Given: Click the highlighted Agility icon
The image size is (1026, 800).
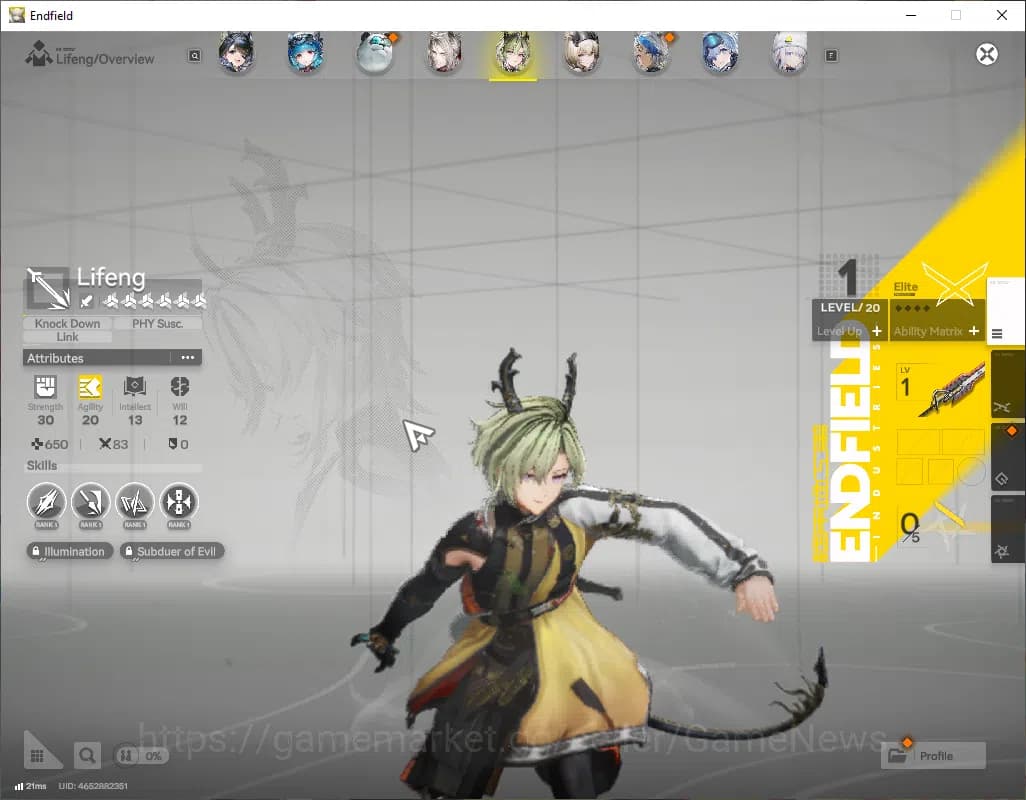Looking at the screenshot, I should (x=90, y=387).
